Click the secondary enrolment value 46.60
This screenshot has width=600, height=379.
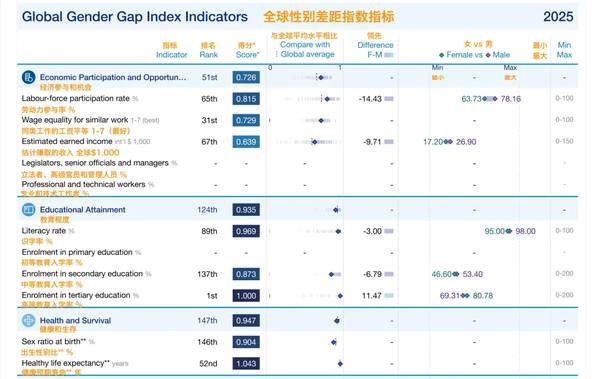(x=442, y=274)
